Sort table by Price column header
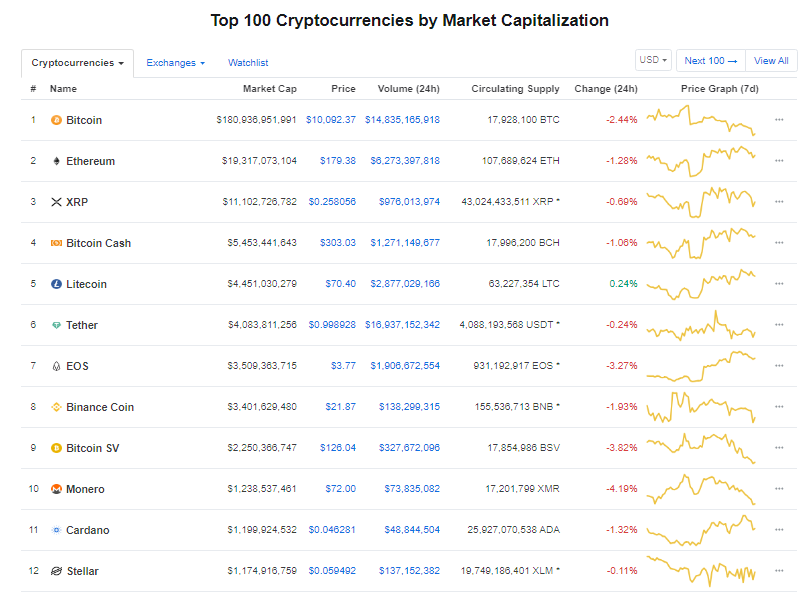The width and height of the screenshot is (812, 593). (x=343, y=89)
